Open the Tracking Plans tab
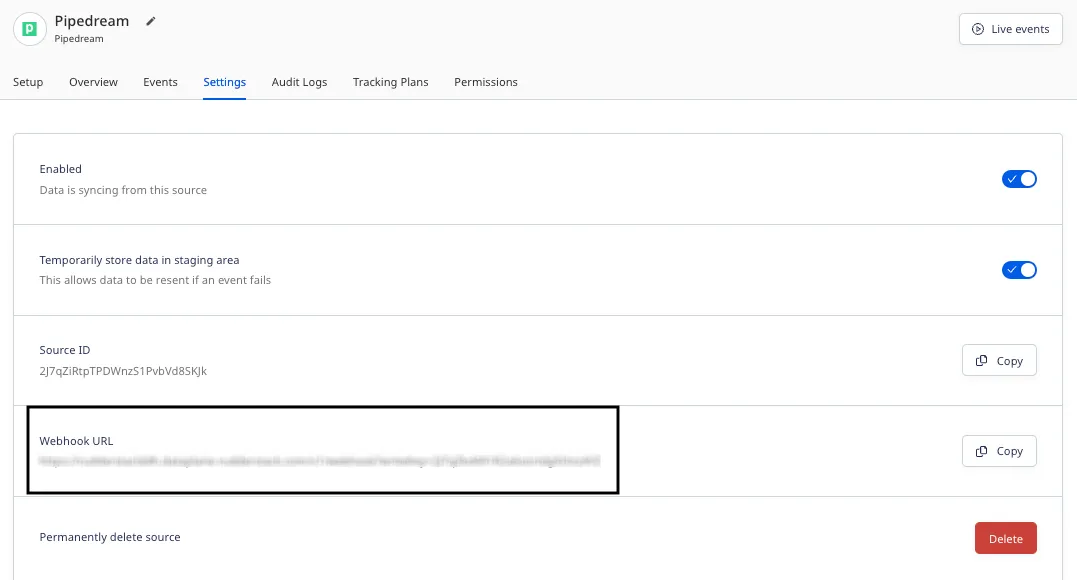1077x580 pixels. [x=390, y=82]
